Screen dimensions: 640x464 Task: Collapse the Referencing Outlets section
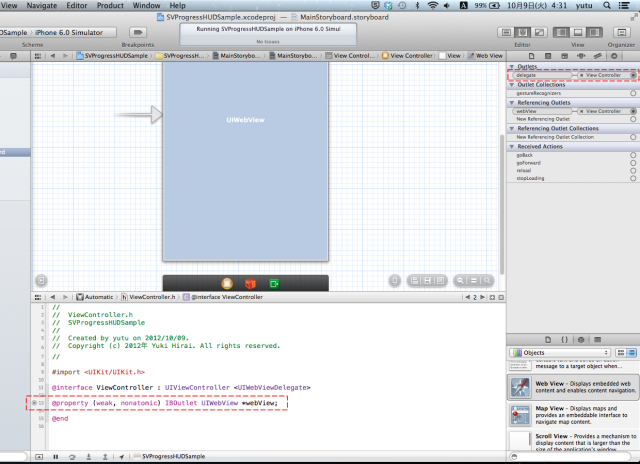point(511,103)
